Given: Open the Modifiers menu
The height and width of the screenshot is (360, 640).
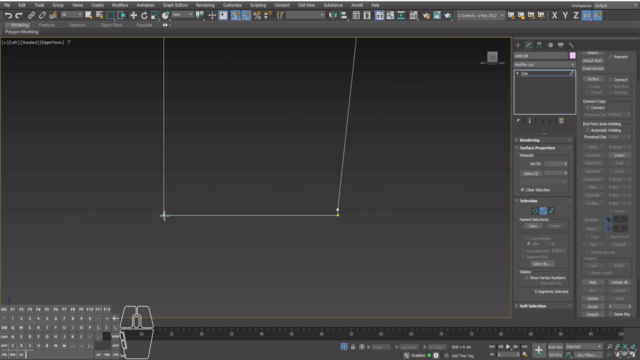Looking at the screenshot, I should pyautogui.click(x=120, y=5).
